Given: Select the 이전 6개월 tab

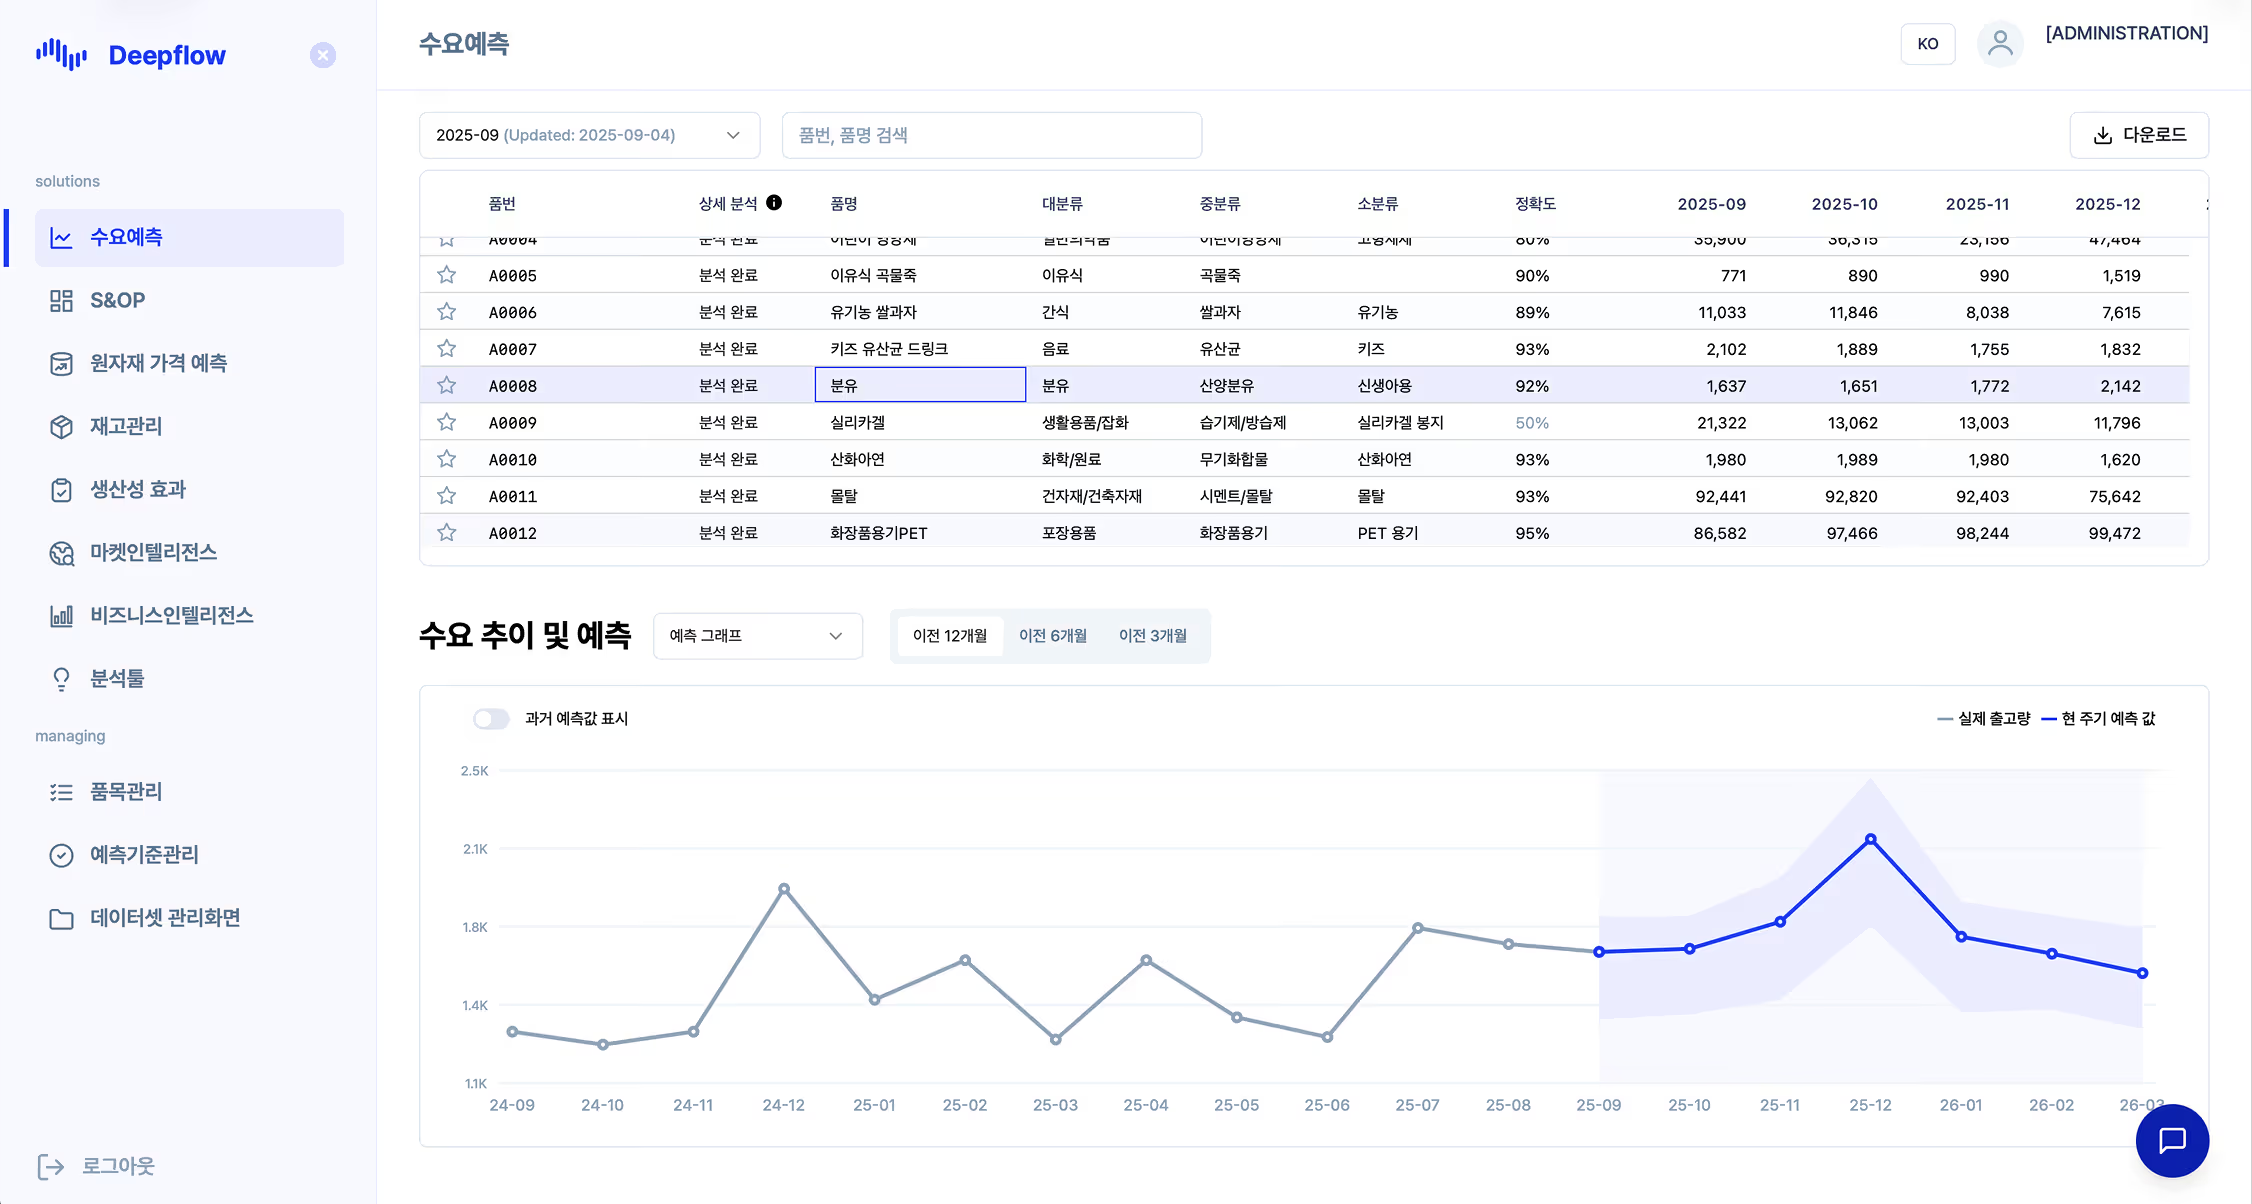Looking at the screenshot, I should 1053,636.
